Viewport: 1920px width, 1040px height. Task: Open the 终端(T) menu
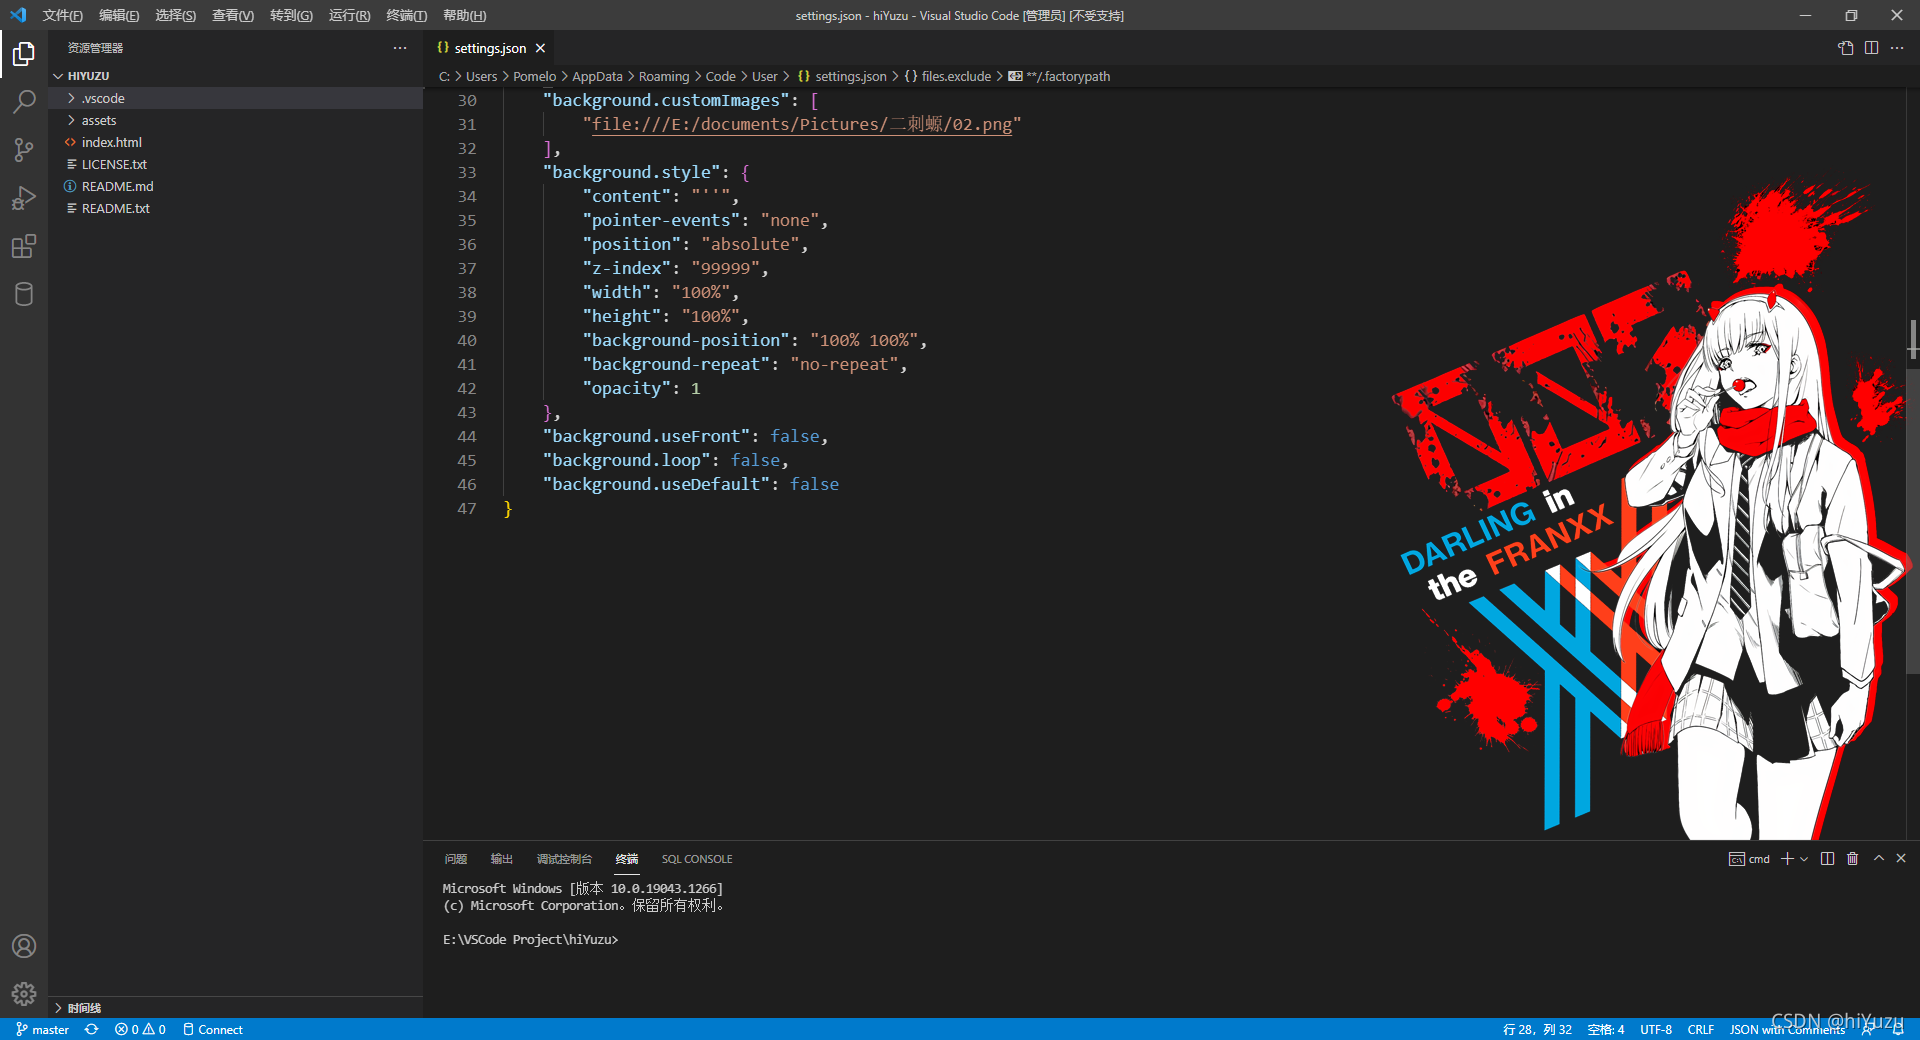pyautogui.click(x=406, y=15)
